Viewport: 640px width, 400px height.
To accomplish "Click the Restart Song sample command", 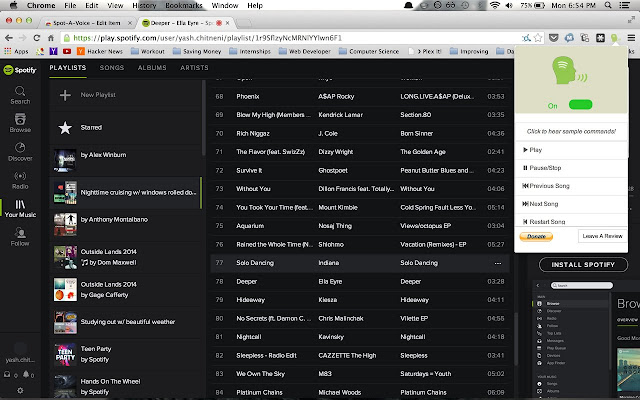I will tap(571, 220).
